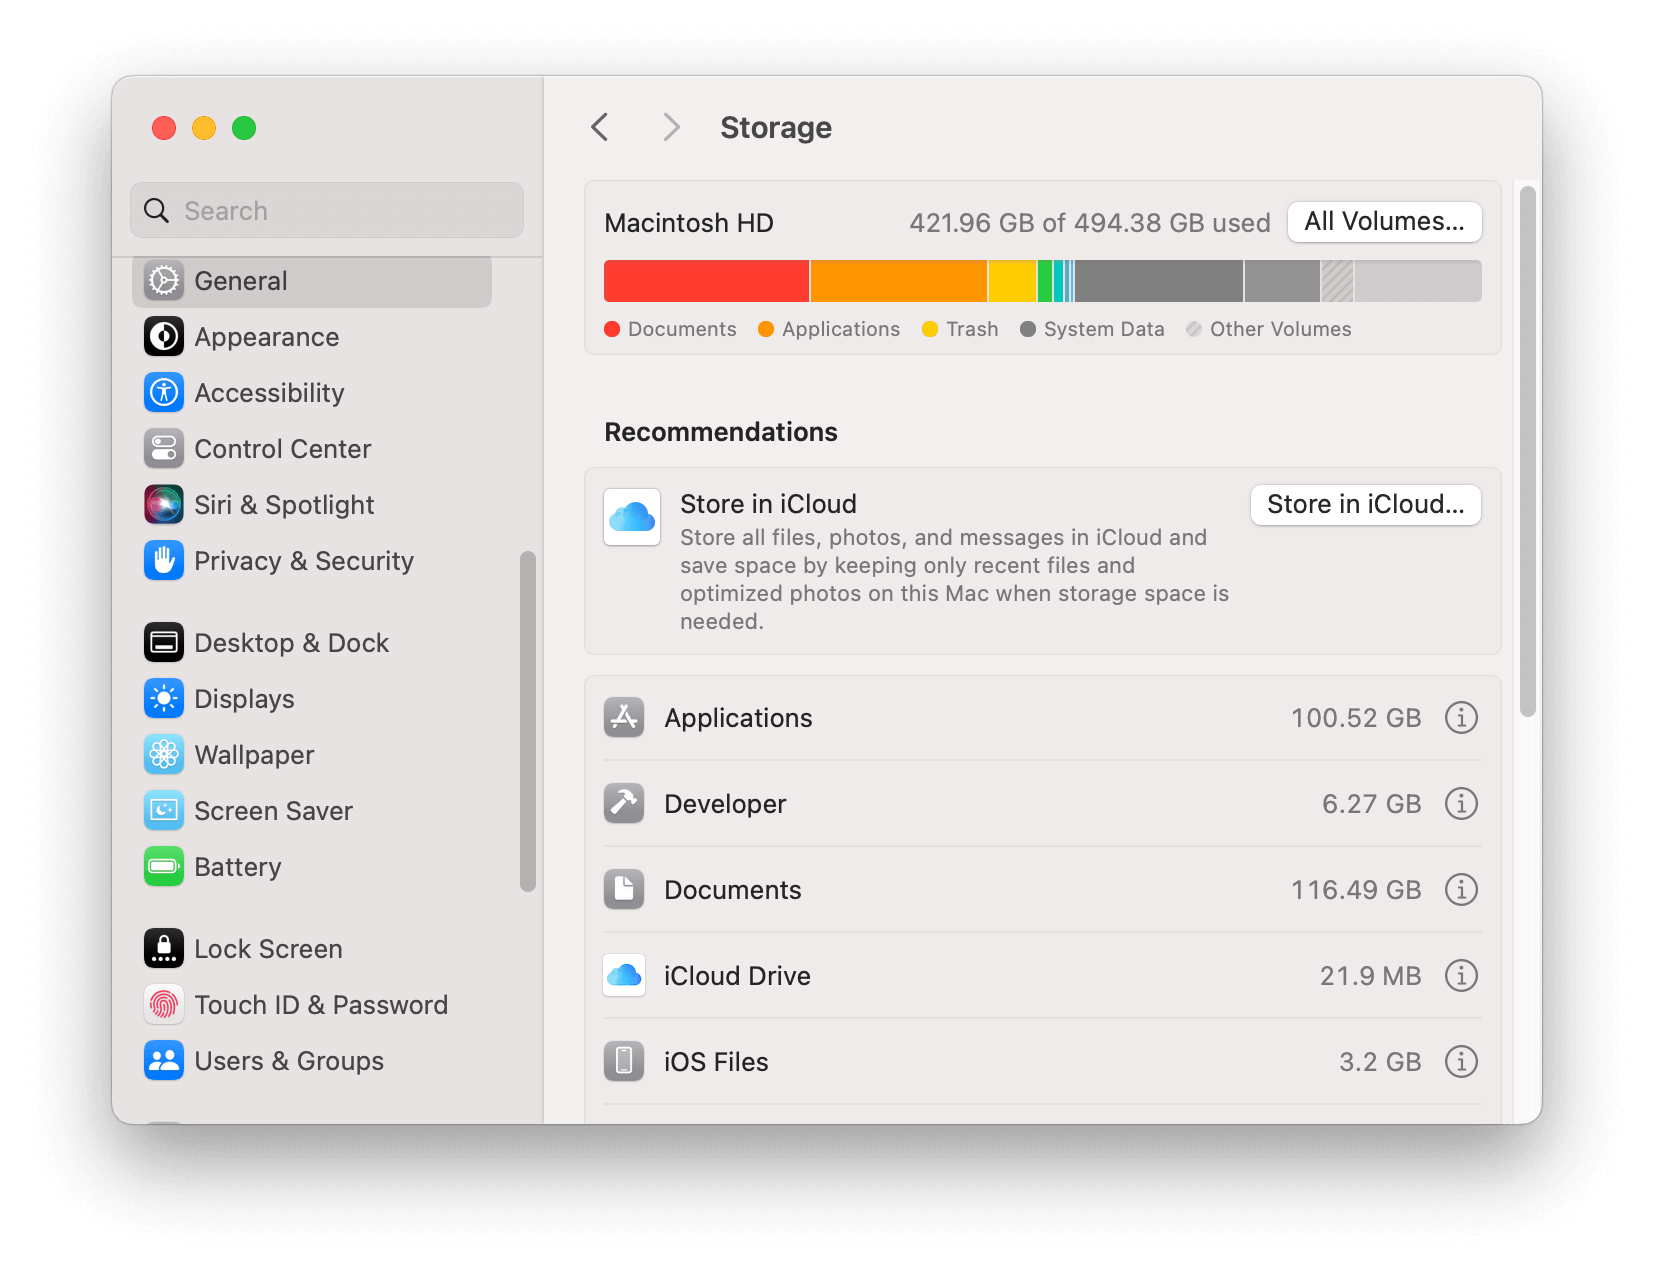Focus the Search field

[327, 210]
